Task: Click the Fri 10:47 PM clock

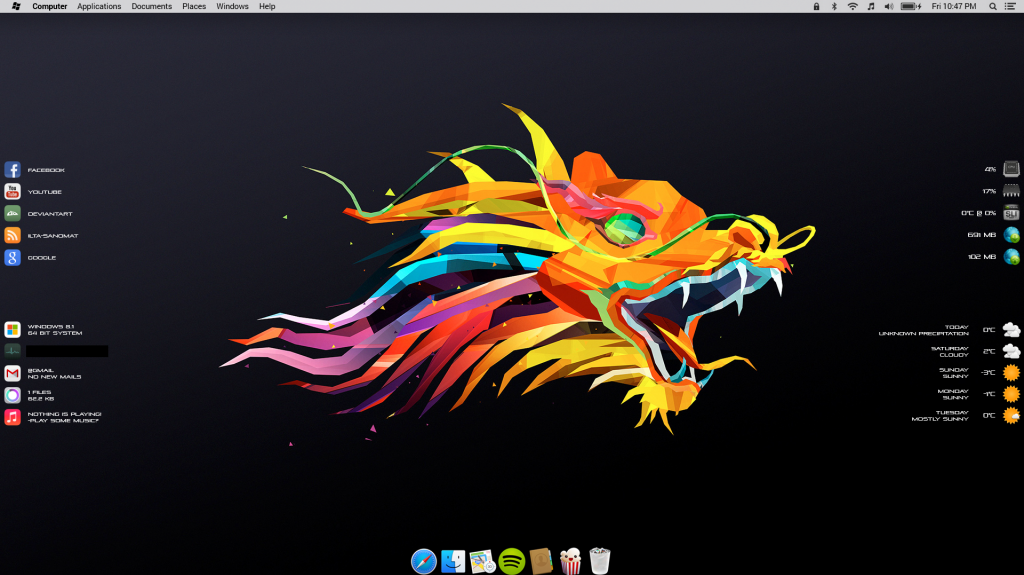Action: 954,6
